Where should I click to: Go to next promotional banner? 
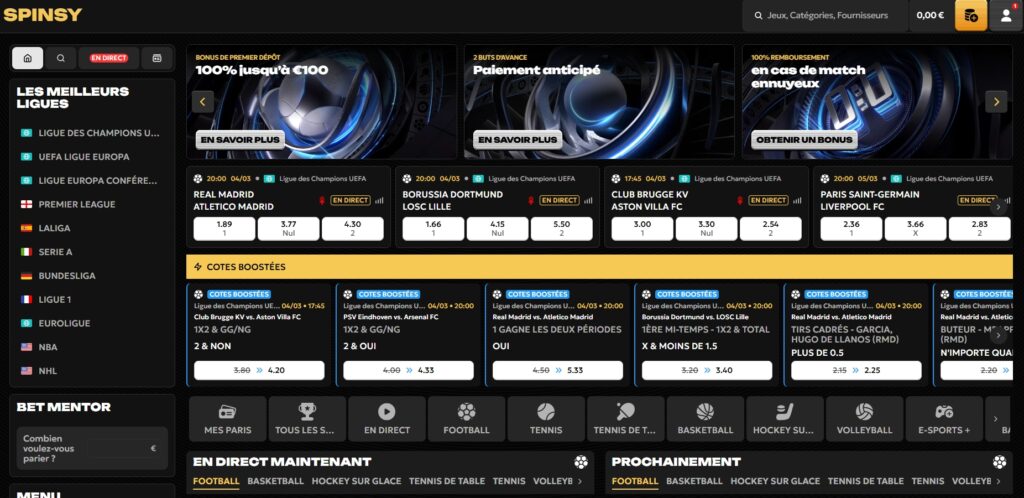[x=995, y=101]
